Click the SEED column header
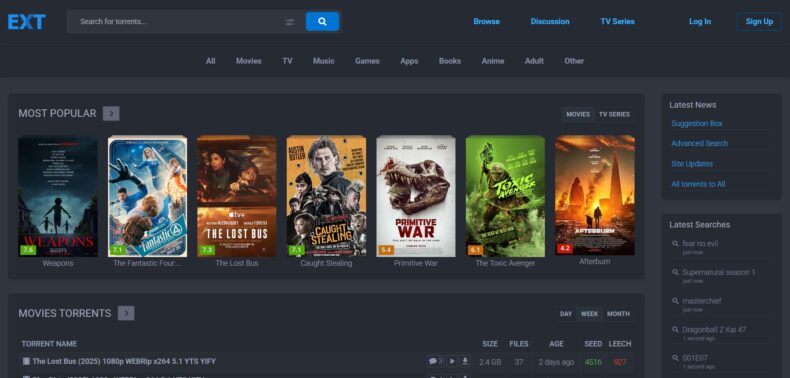 [593, 344]
